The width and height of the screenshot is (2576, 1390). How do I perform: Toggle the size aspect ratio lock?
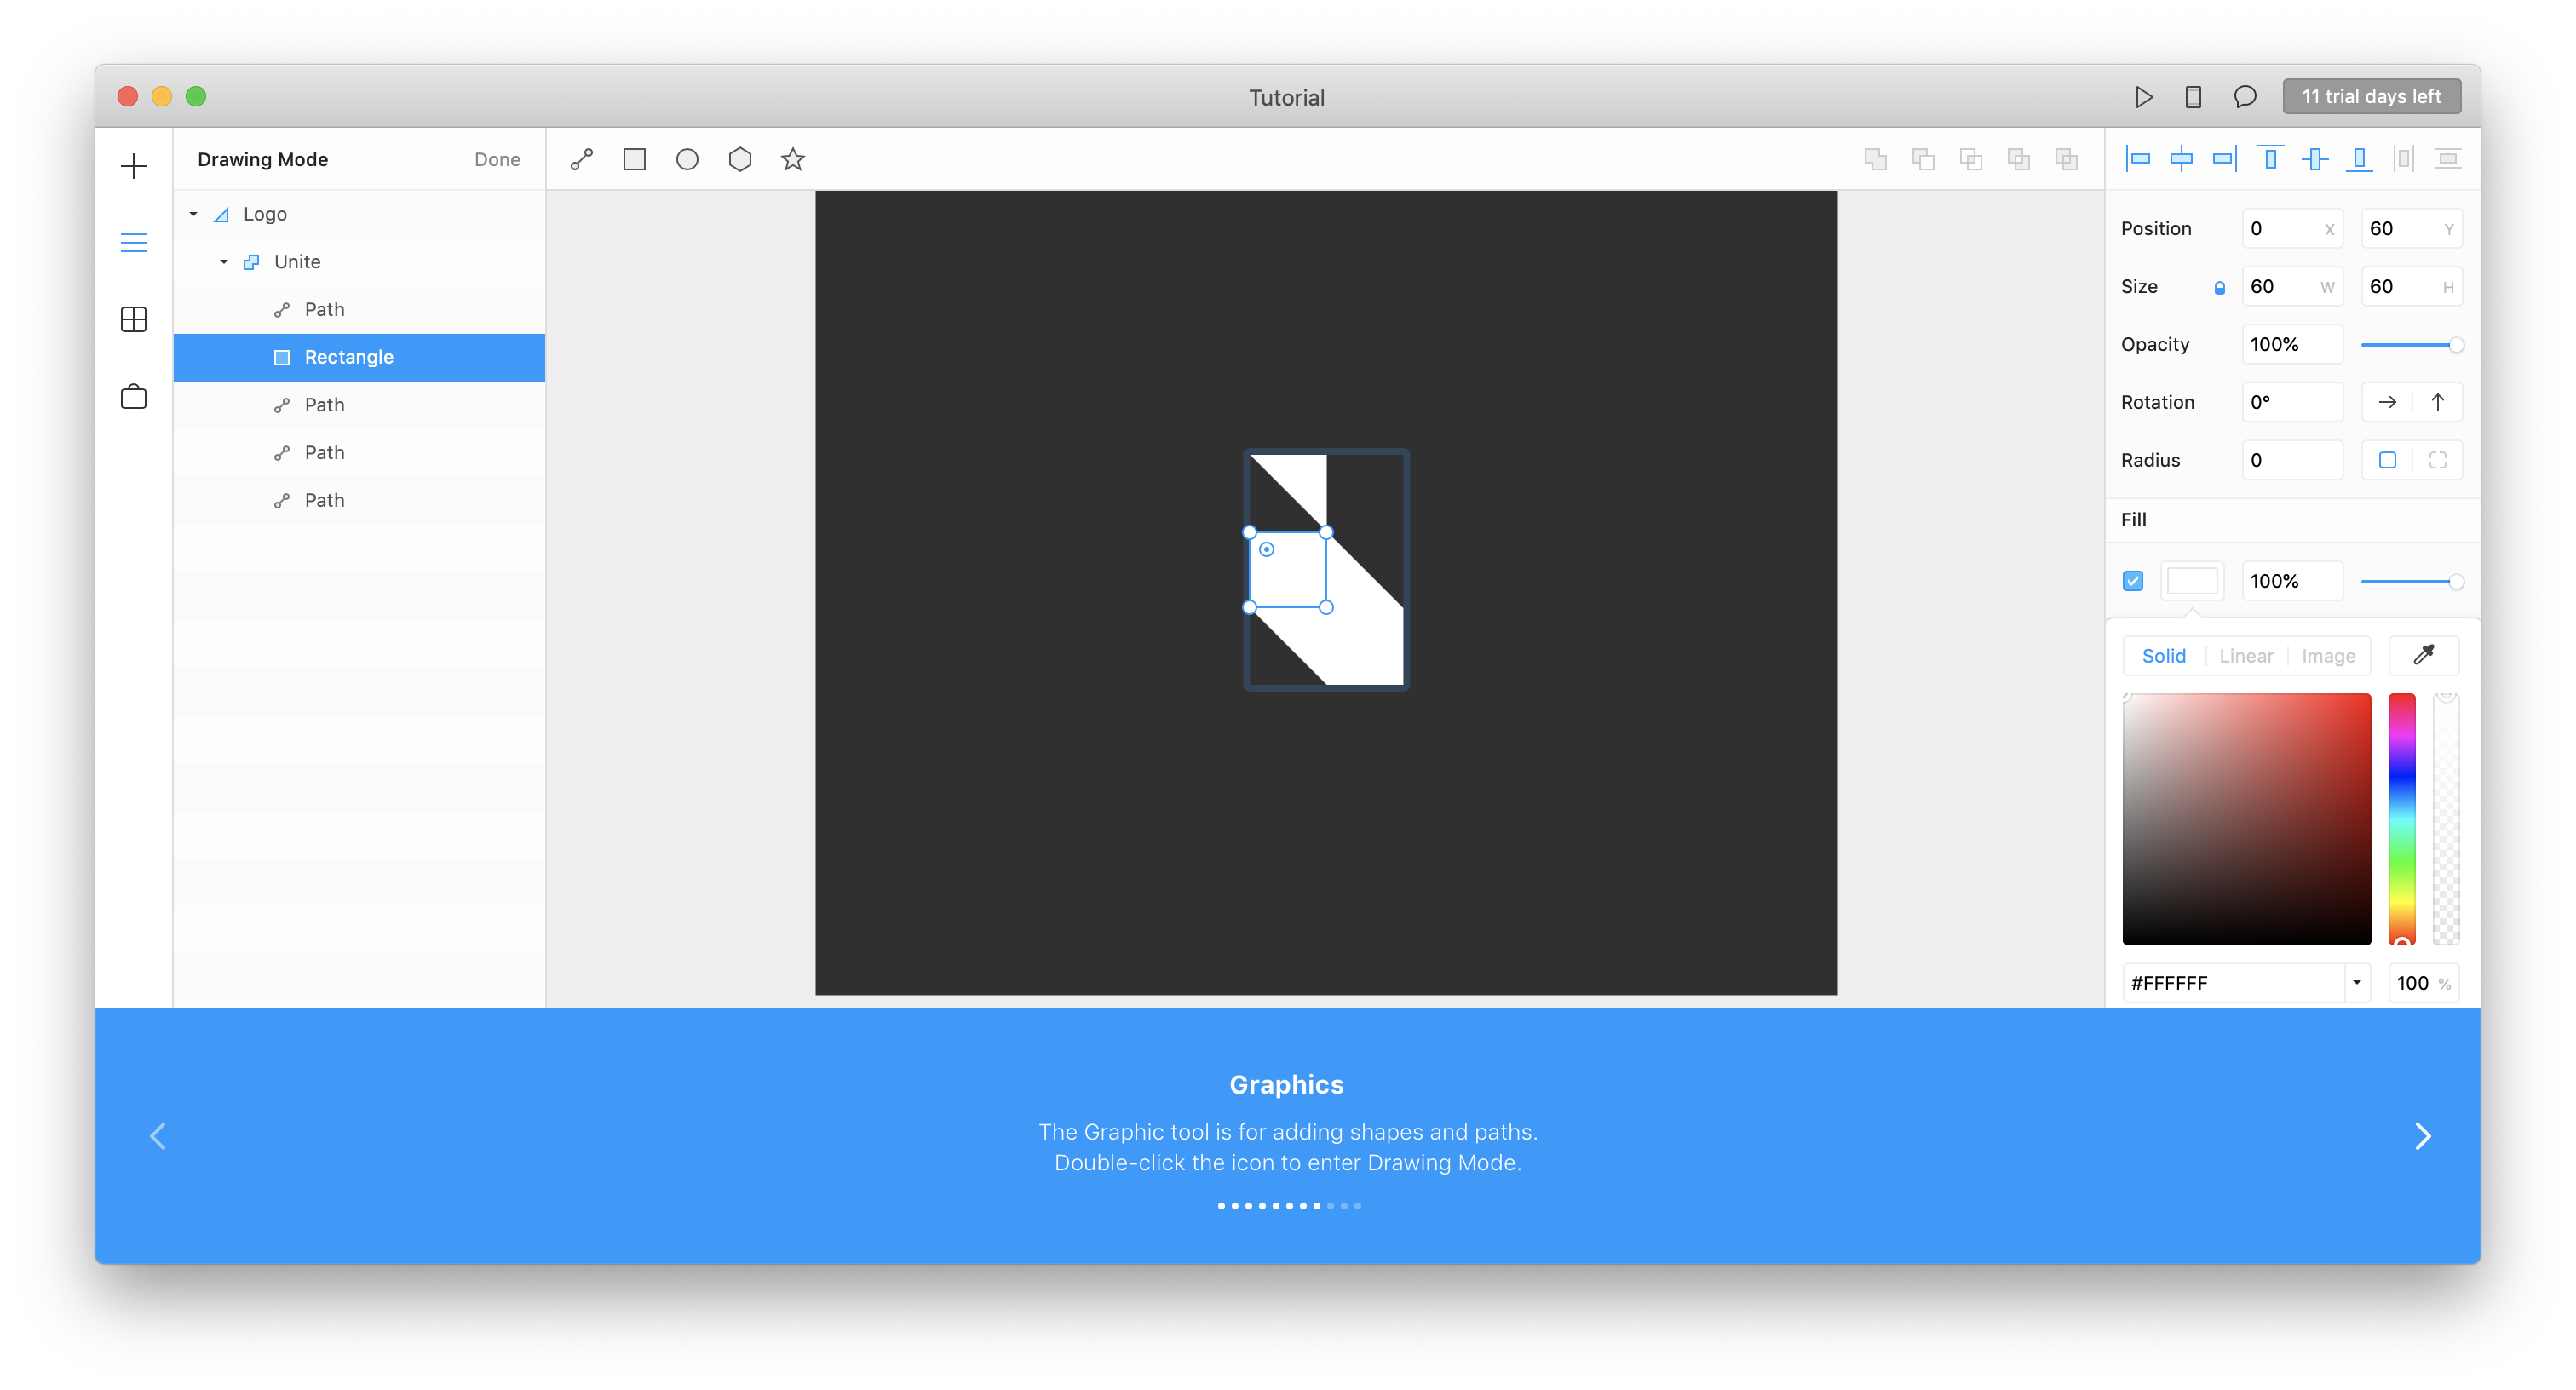tap(2219, 288)
